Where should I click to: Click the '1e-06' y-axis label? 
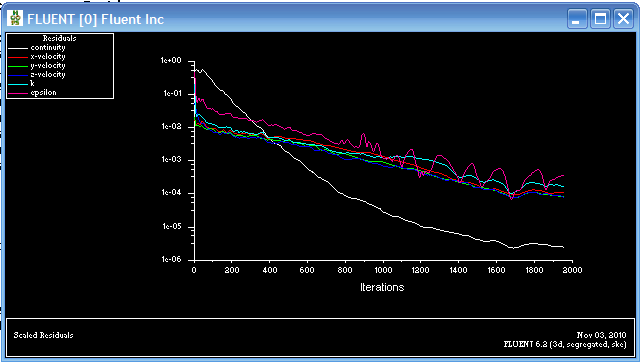click(172, 259)
